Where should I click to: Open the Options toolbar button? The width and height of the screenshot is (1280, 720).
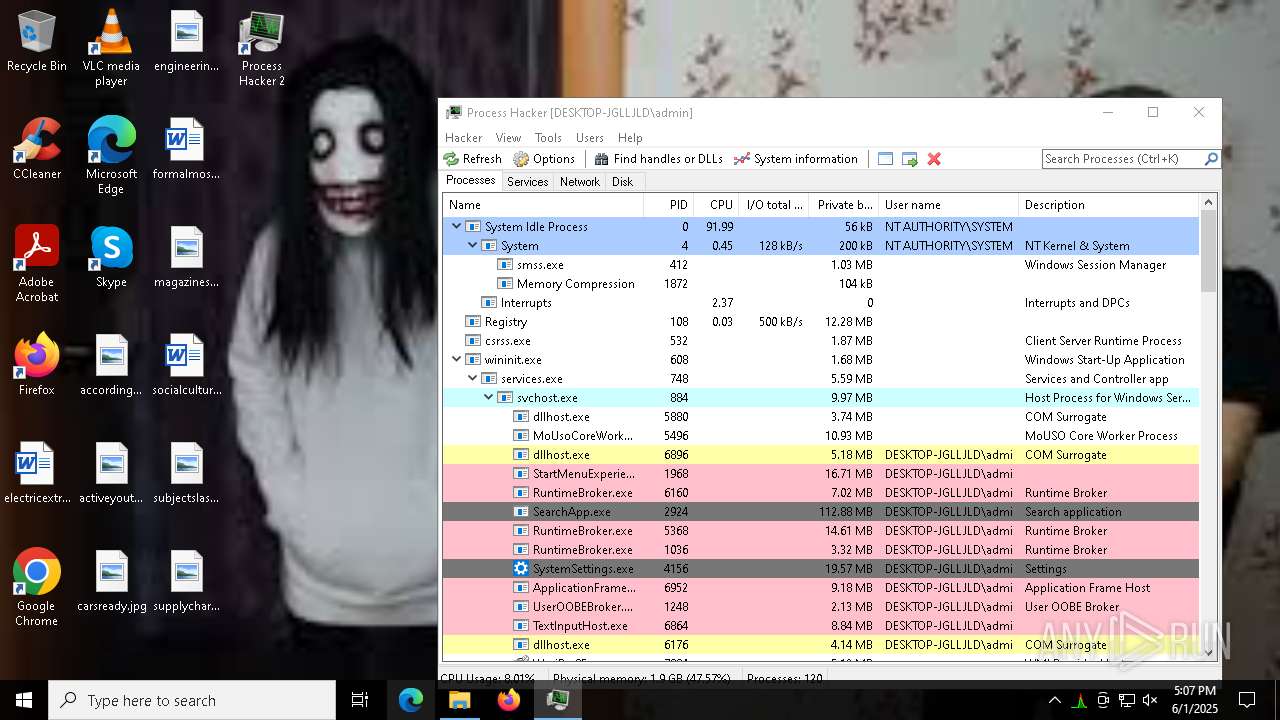(544, 159)
